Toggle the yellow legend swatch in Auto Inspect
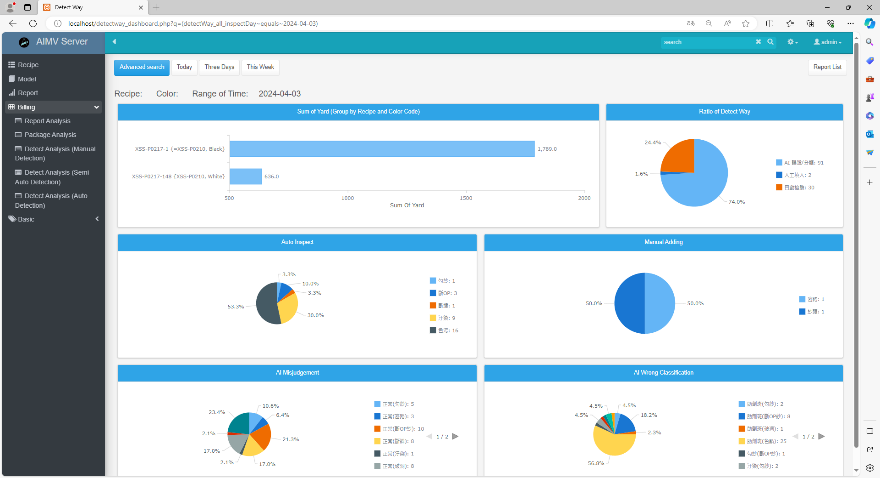880x478 pixels. 433,318
